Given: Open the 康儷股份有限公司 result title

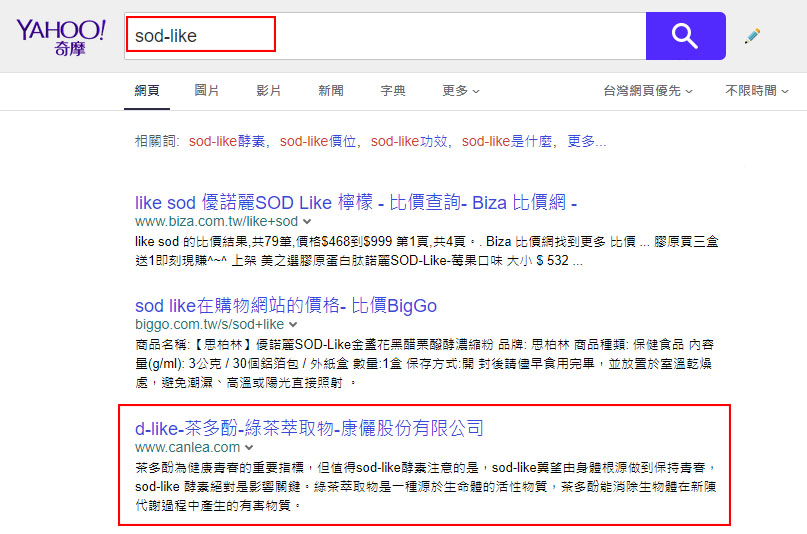Looking at the screenshot, I should [x=309, y=428].
